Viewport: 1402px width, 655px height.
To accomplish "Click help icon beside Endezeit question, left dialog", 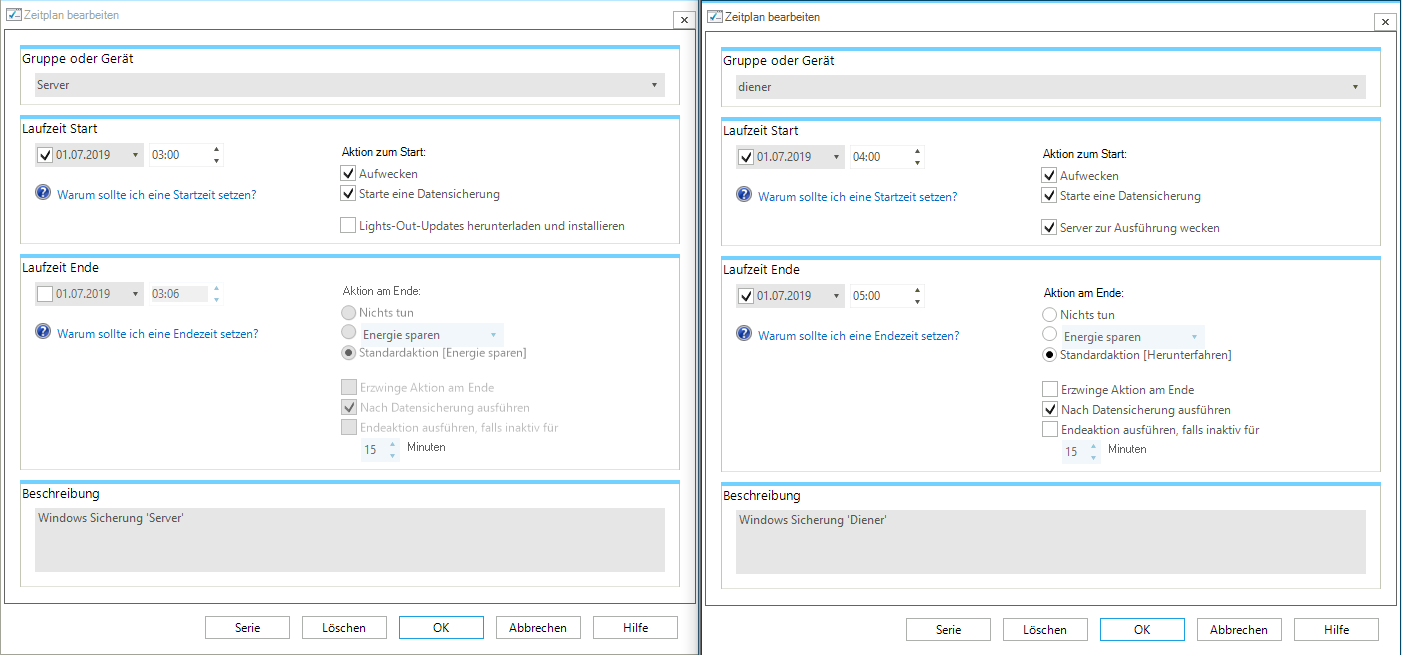I will coord(43,333).
